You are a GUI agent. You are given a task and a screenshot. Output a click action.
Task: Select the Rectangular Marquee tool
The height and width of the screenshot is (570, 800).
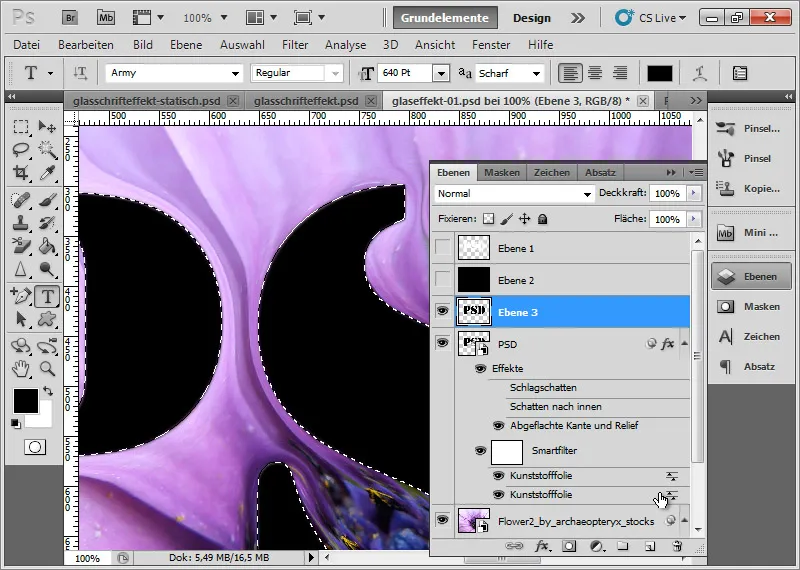pyautogui.click(x=21, y=127)
